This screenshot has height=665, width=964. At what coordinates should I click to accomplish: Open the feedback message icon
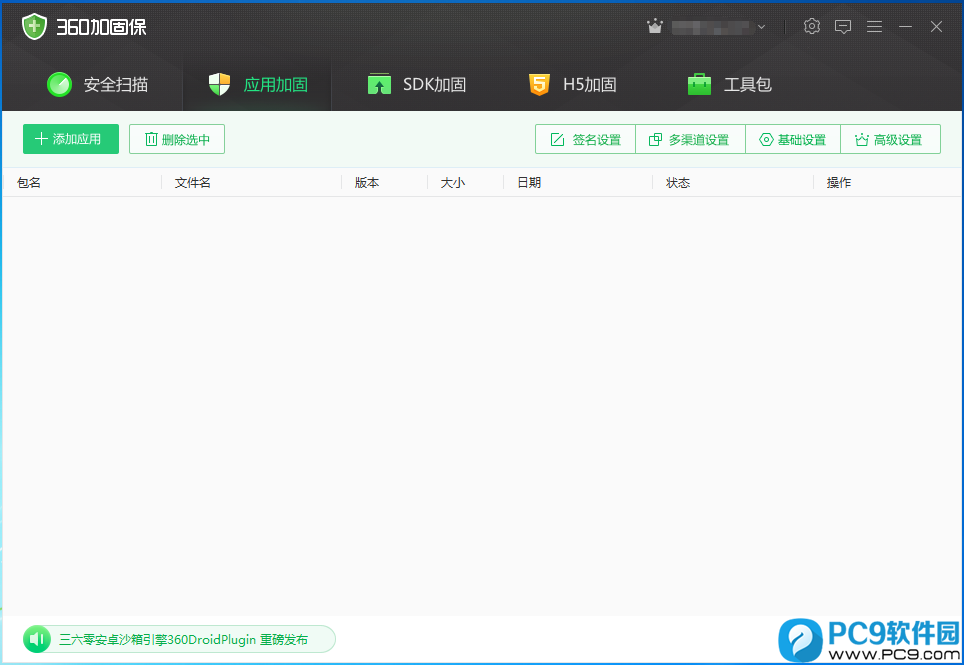coord(843,26)
